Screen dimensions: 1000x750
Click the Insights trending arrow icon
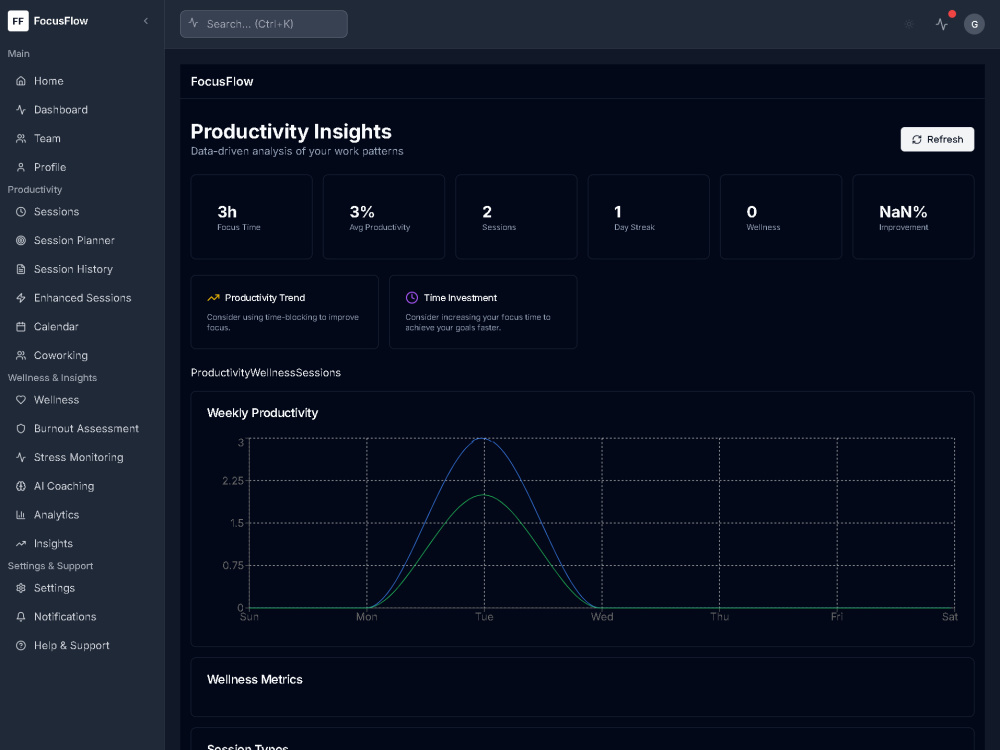(x=21, y=543)
